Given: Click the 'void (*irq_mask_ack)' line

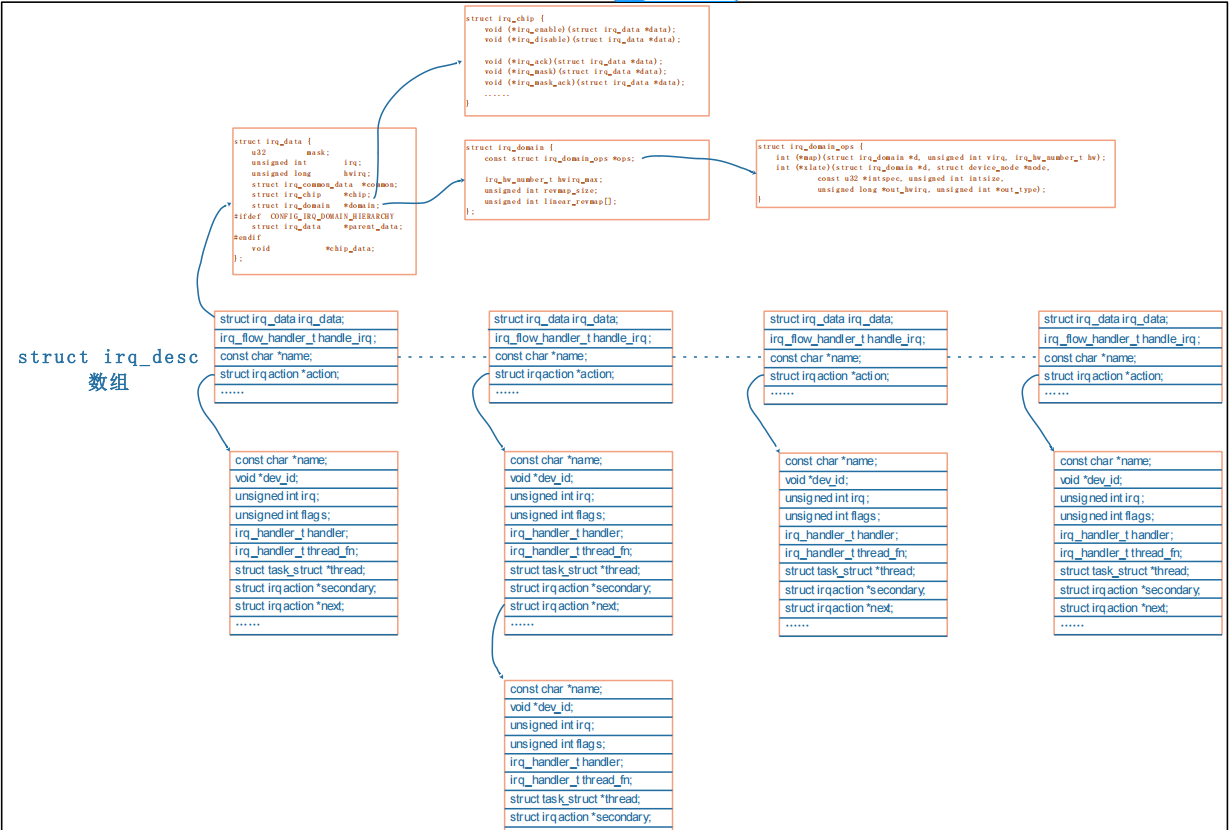Looking at the screenshot, I should (584, 82).
